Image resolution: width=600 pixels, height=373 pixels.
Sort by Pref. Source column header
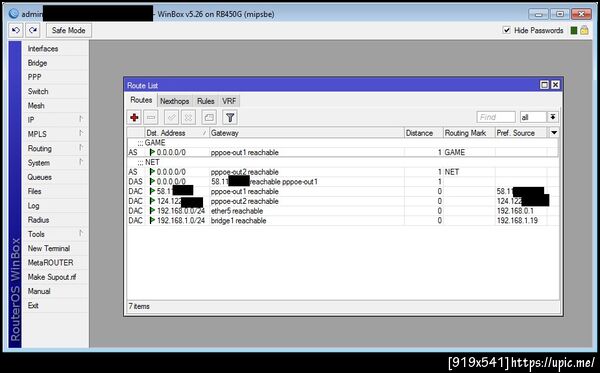(x=521, y=133)
